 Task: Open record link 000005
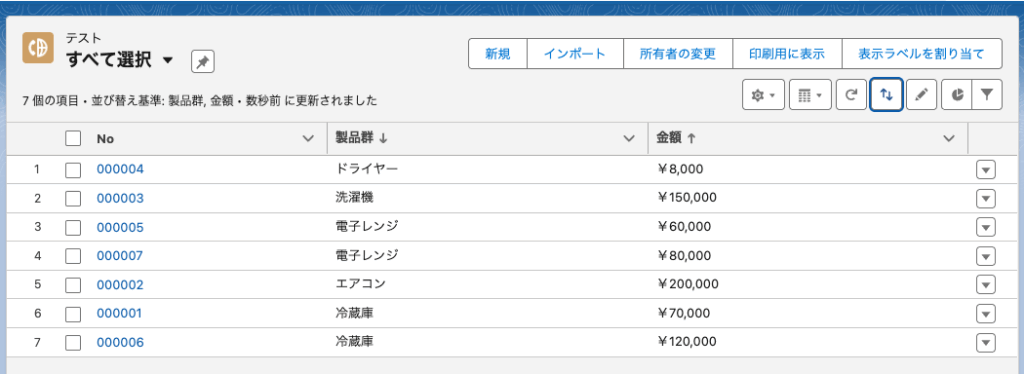(120, 227)
